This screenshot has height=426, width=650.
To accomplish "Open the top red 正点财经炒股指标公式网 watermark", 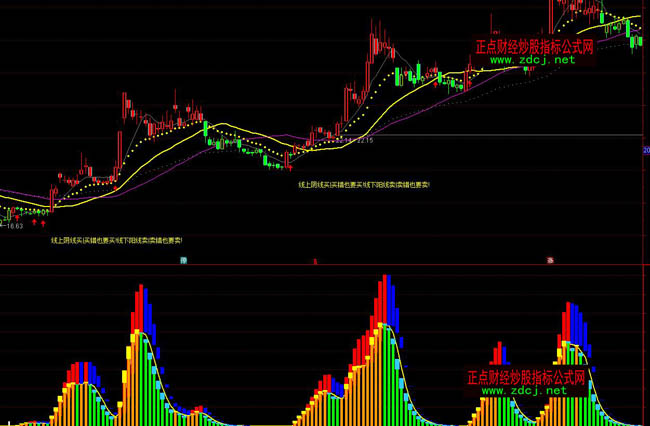I will (533, 46).
